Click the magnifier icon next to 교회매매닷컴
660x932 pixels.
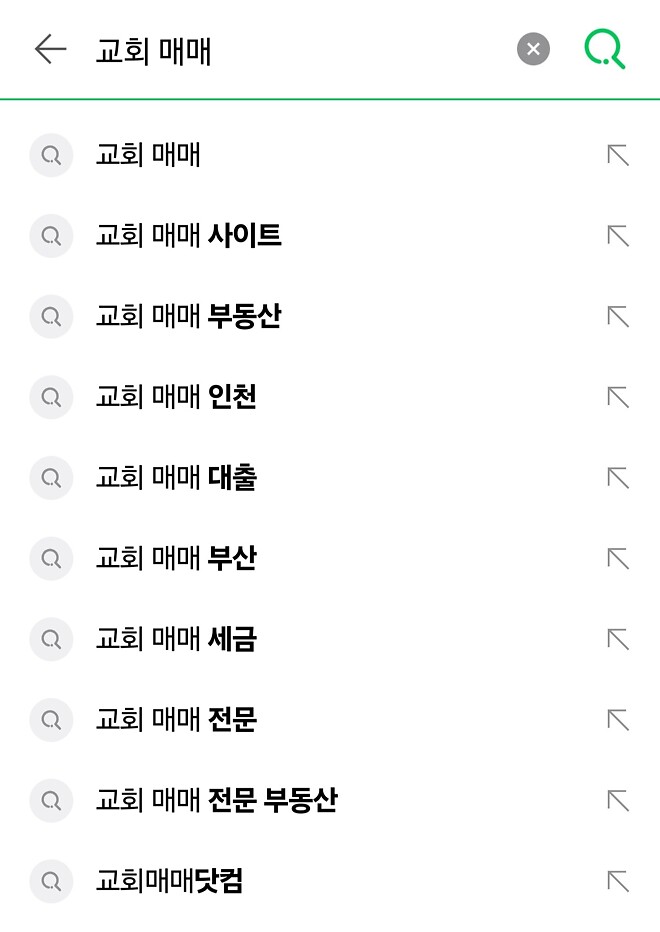[51, 882]
